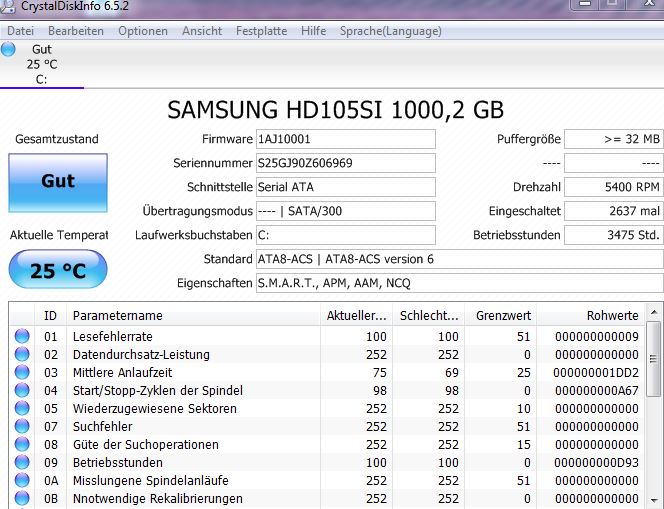Click the Standard field ATA8-ACS version 6
The height and width of the screenshot is (509, 664).
click(459, 259)
